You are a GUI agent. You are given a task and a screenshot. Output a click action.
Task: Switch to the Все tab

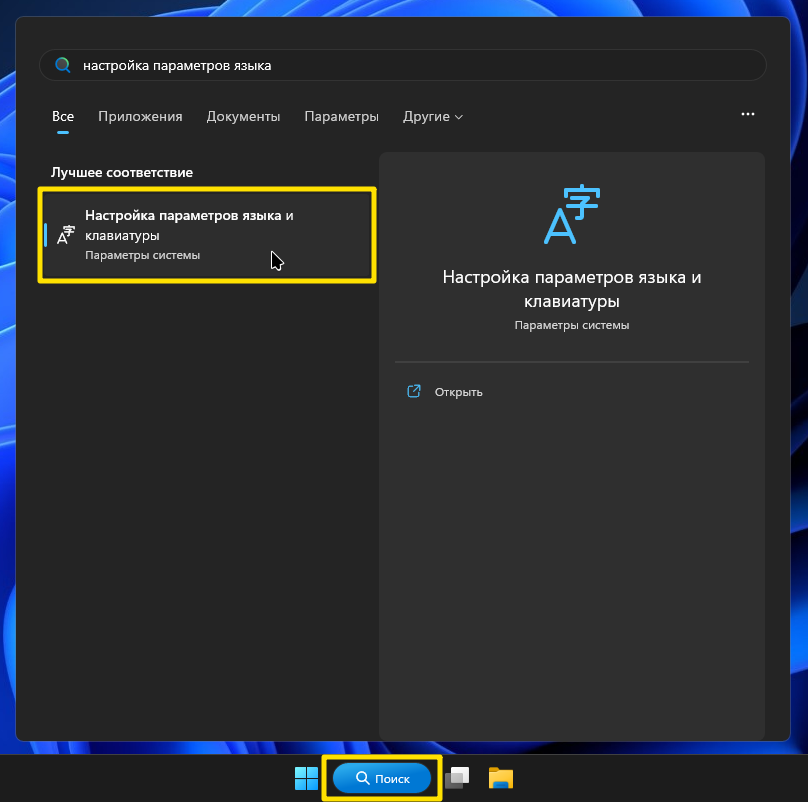[x=63, y=116]
